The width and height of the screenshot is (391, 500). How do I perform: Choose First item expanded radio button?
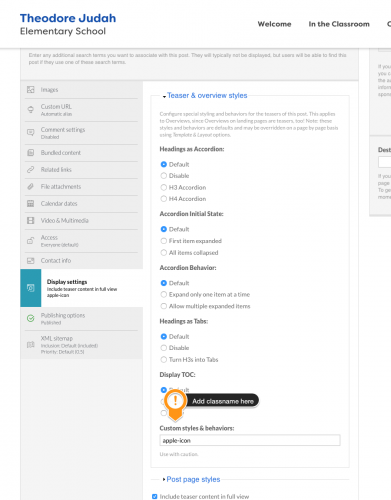pos(164,241)
